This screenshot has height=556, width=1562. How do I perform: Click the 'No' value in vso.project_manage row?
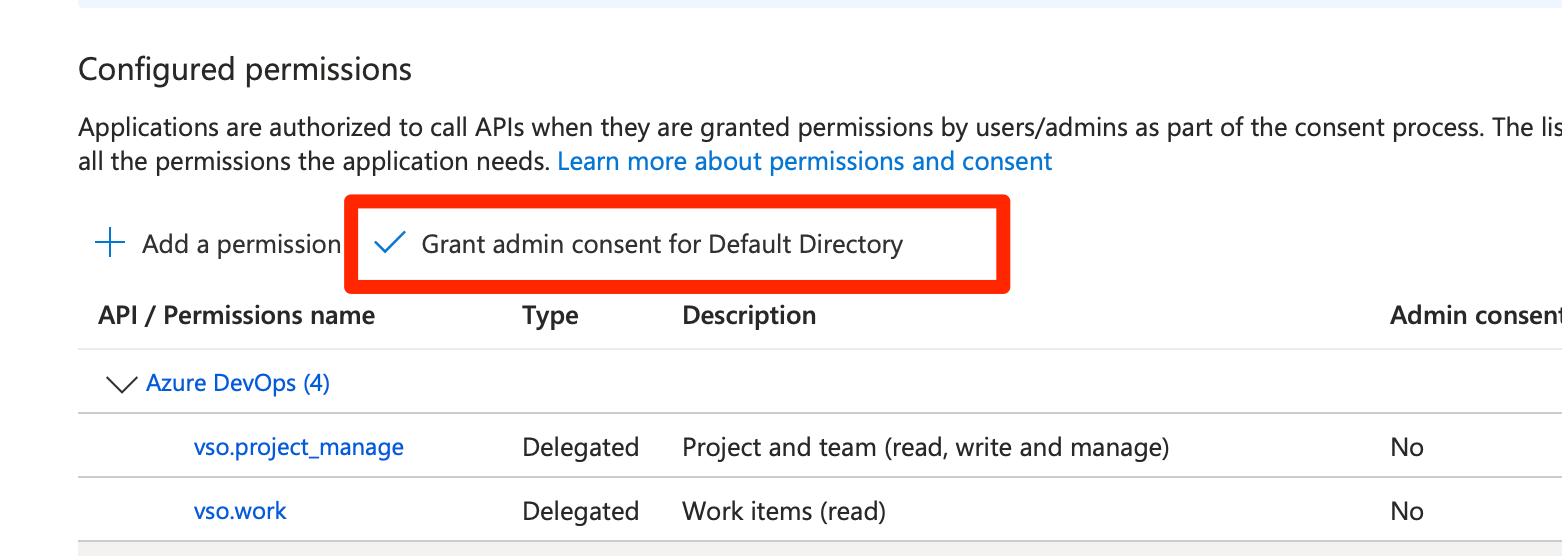coord(1406,447)
